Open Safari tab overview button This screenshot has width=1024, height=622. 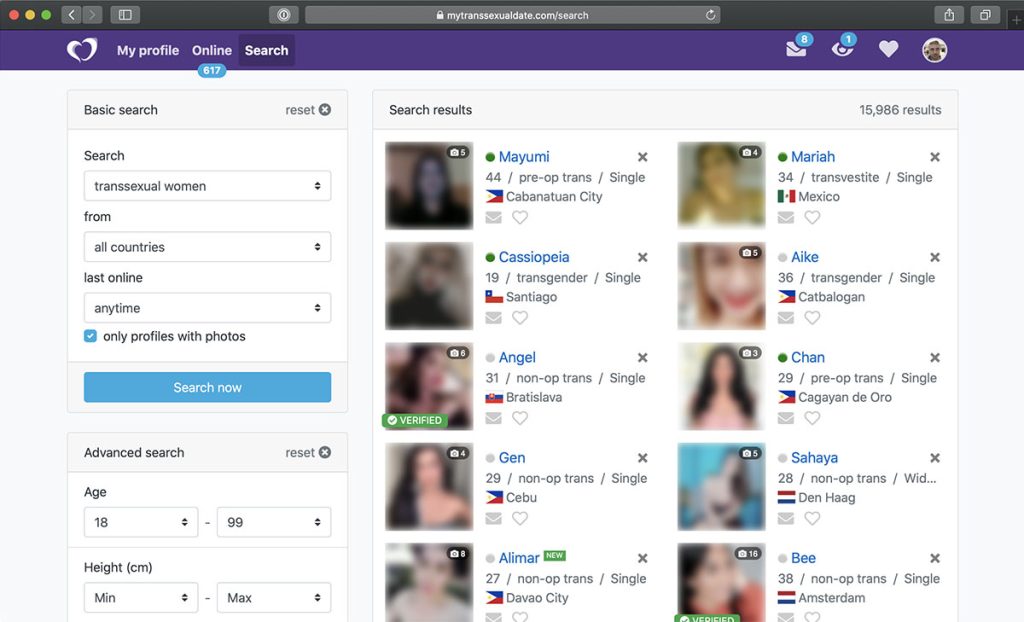tap(985, 14)
